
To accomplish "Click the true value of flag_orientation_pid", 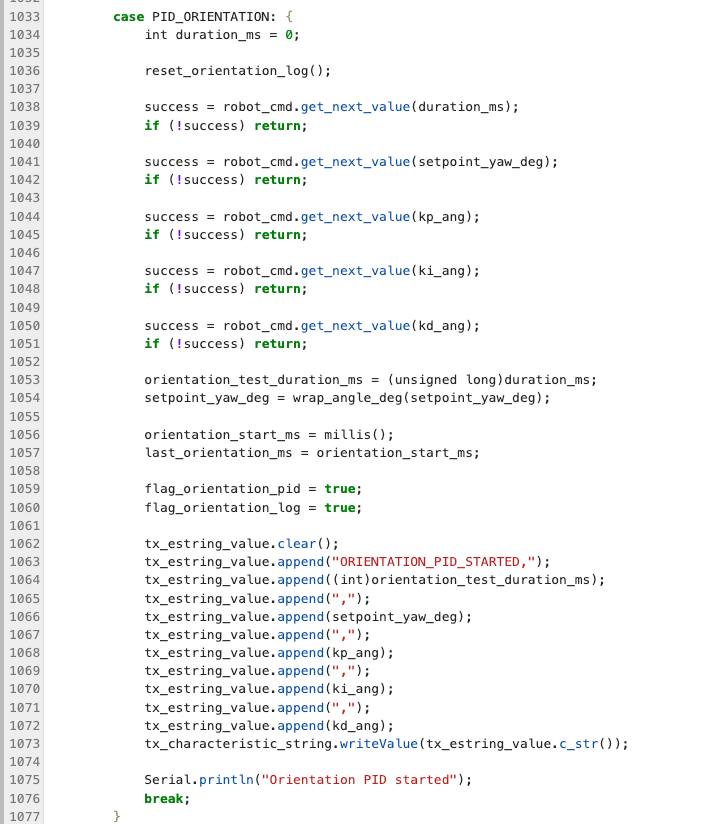I will pos(340,489).
